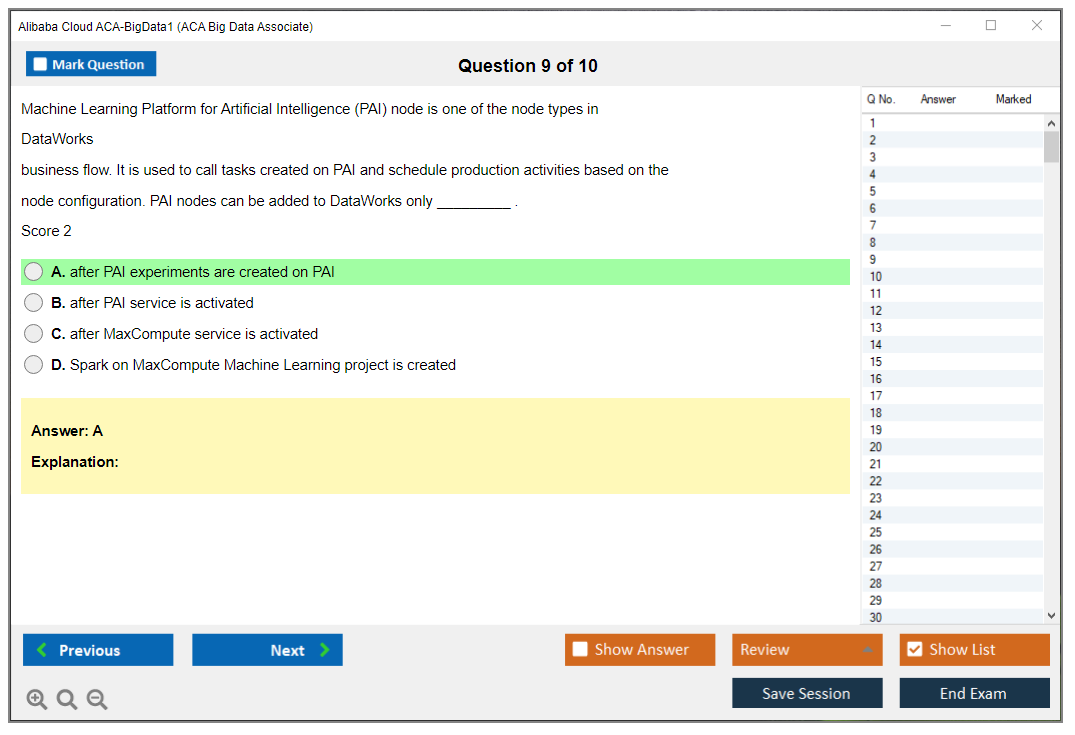
Task: Click the zoom reset magnifier icon
Action: [x=67, y=700]
